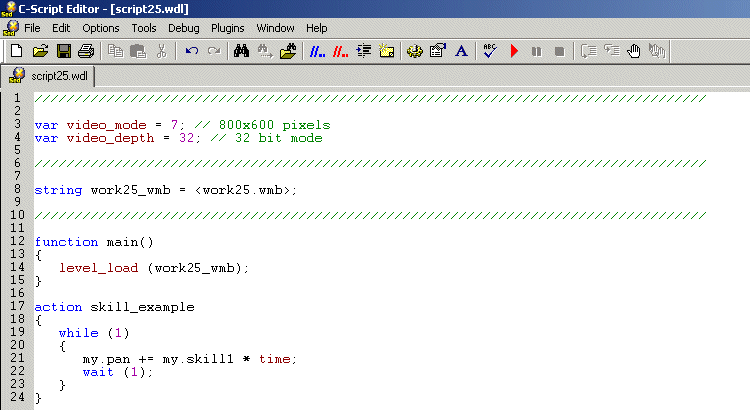Viewport: 750px width, 410px height.
Task: Open find with binoculars icon
Action: point(241,50)
